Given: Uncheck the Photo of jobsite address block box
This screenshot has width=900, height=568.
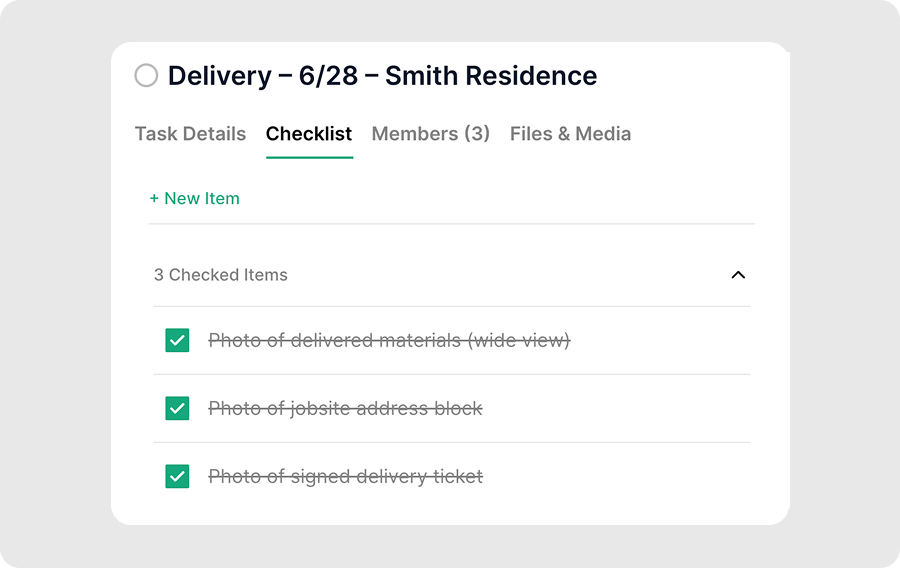Looking at the screenshot, I should pos(177,409).
